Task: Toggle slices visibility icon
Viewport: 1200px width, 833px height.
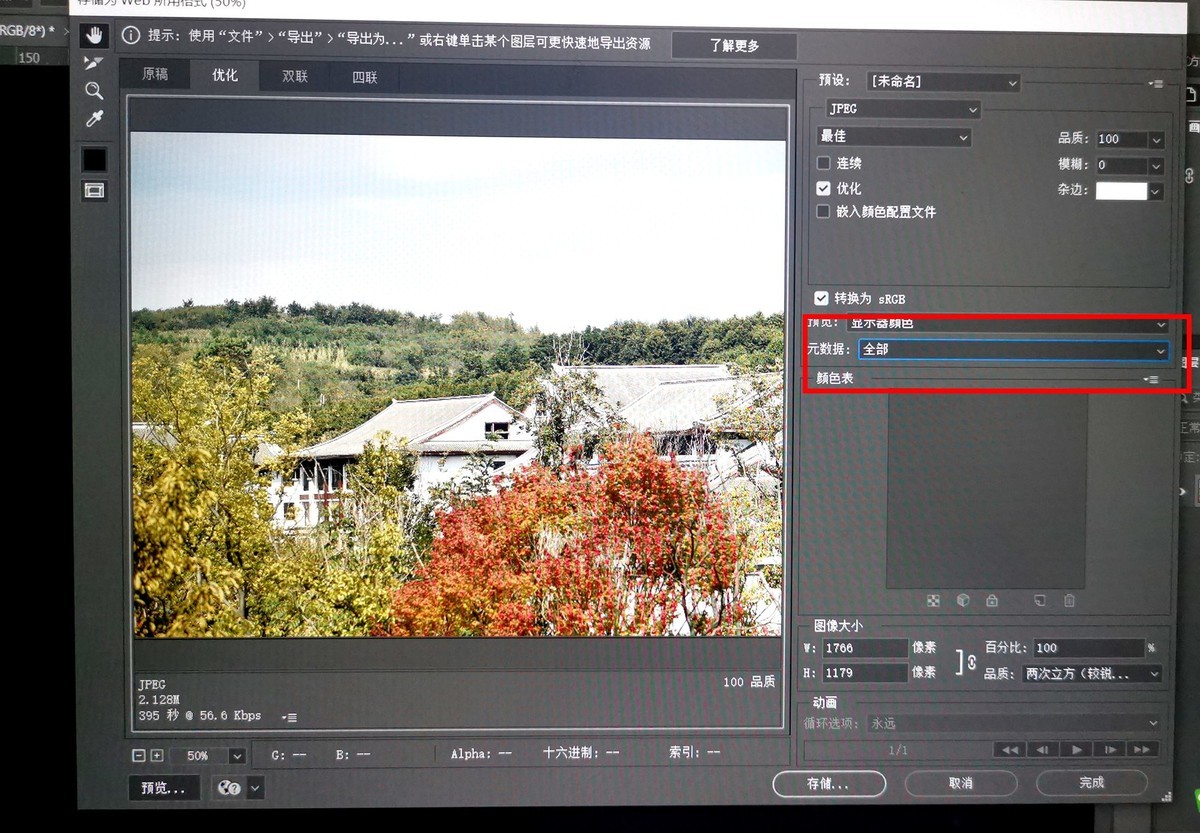Action: [x=94, y=190]
